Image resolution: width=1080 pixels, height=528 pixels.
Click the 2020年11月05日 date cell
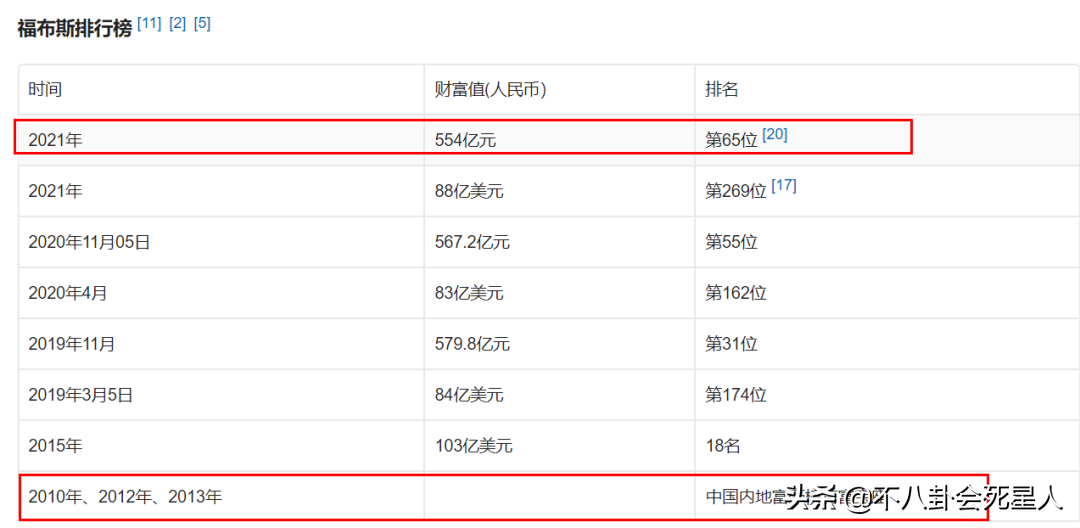89,242
